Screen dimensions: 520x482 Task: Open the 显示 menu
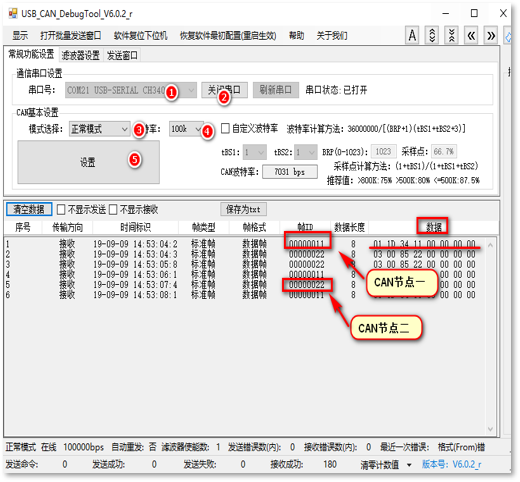20,35
